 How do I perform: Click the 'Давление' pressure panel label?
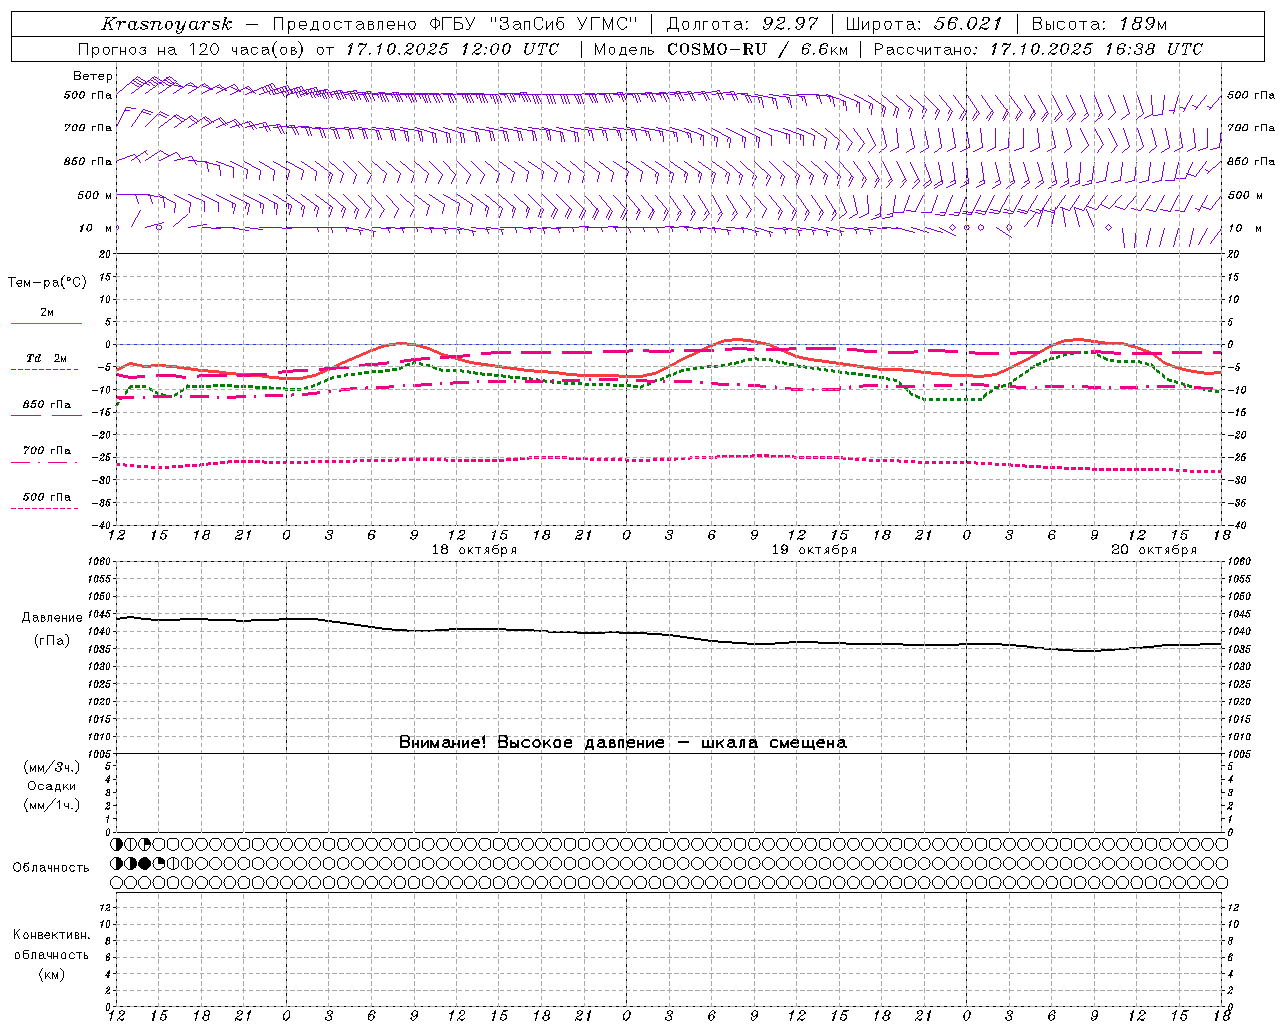point(52,618)
